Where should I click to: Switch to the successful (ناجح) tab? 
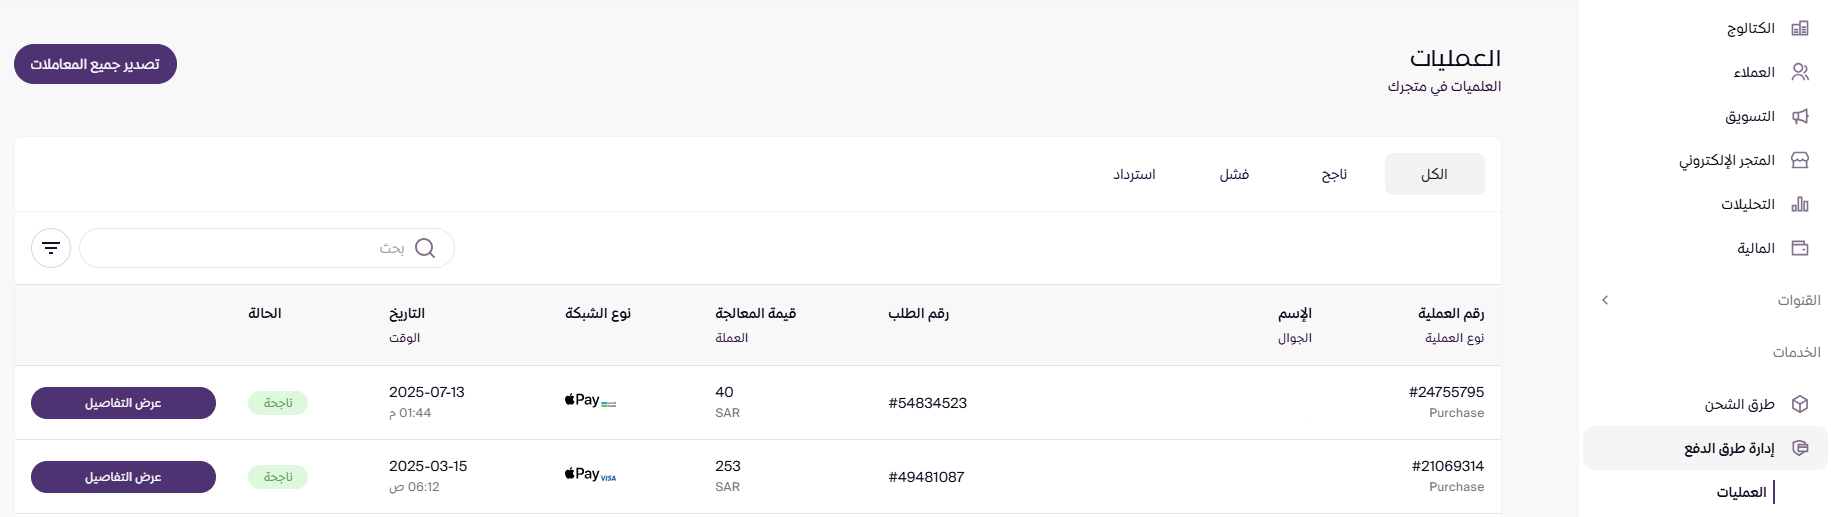pos(1334,175)
